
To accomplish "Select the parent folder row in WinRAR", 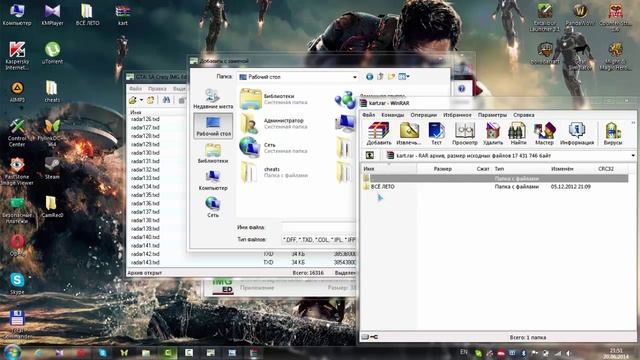I will click(x=495, y=178).
